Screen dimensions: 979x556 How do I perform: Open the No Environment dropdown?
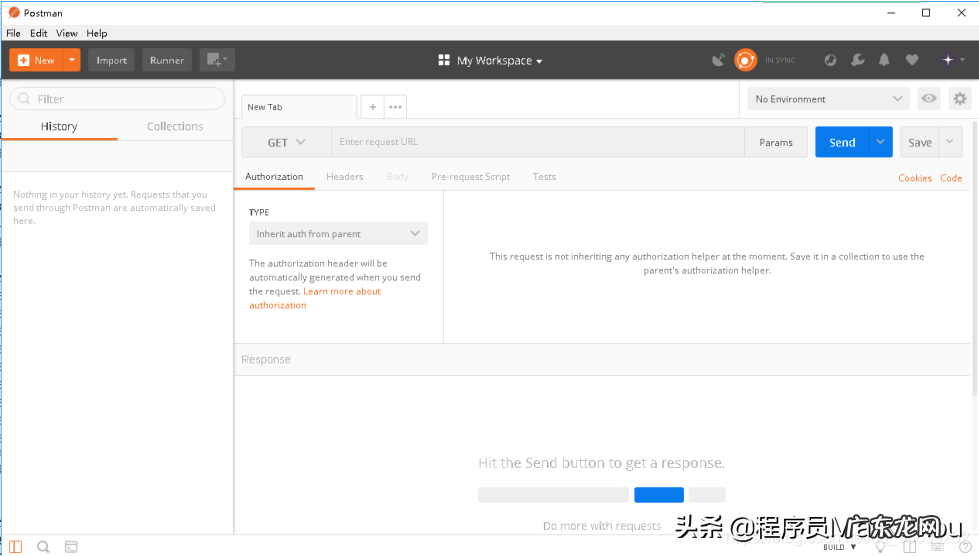click(828, 99)
